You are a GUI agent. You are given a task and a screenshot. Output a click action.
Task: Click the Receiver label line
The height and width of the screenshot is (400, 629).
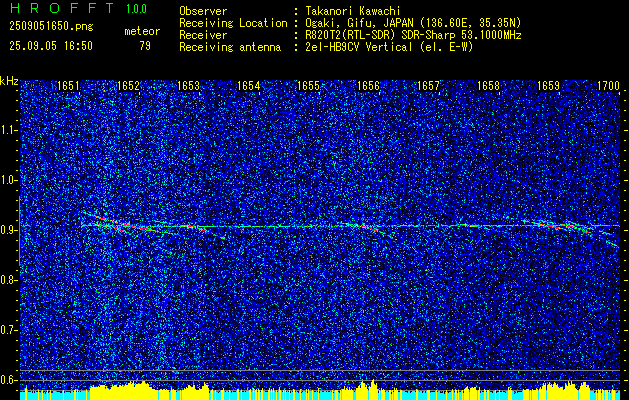pos(203,35)
